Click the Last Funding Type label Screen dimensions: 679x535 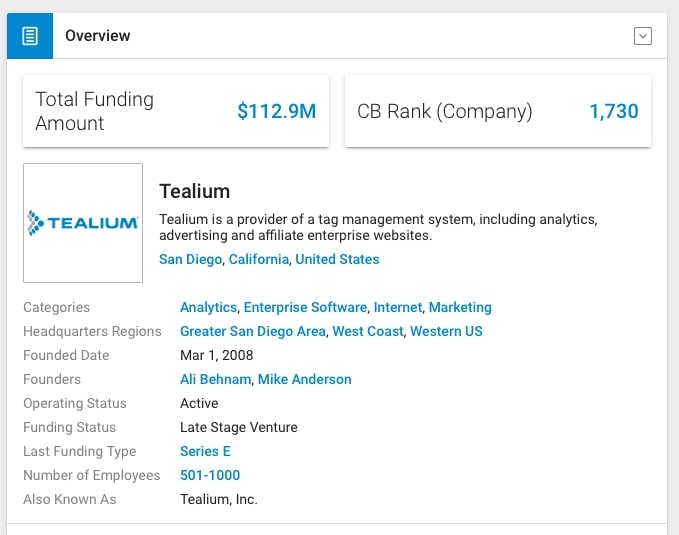(80, 451)
